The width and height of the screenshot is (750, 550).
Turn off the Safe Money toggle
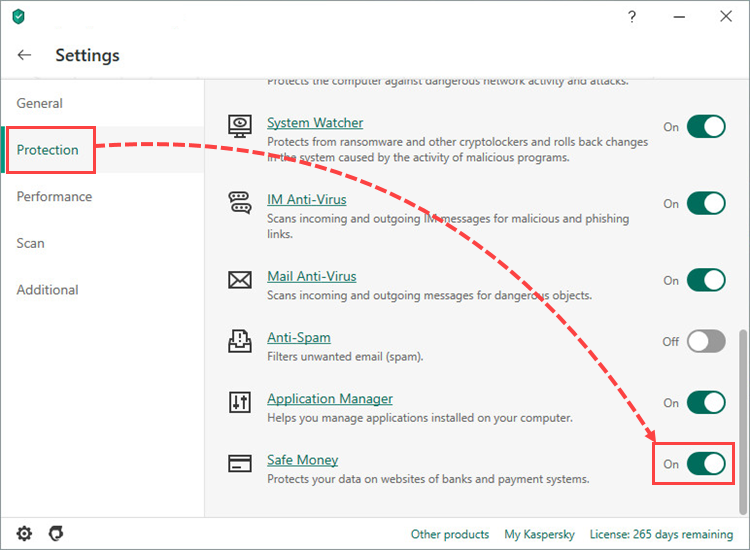click(x=706, y=464)
